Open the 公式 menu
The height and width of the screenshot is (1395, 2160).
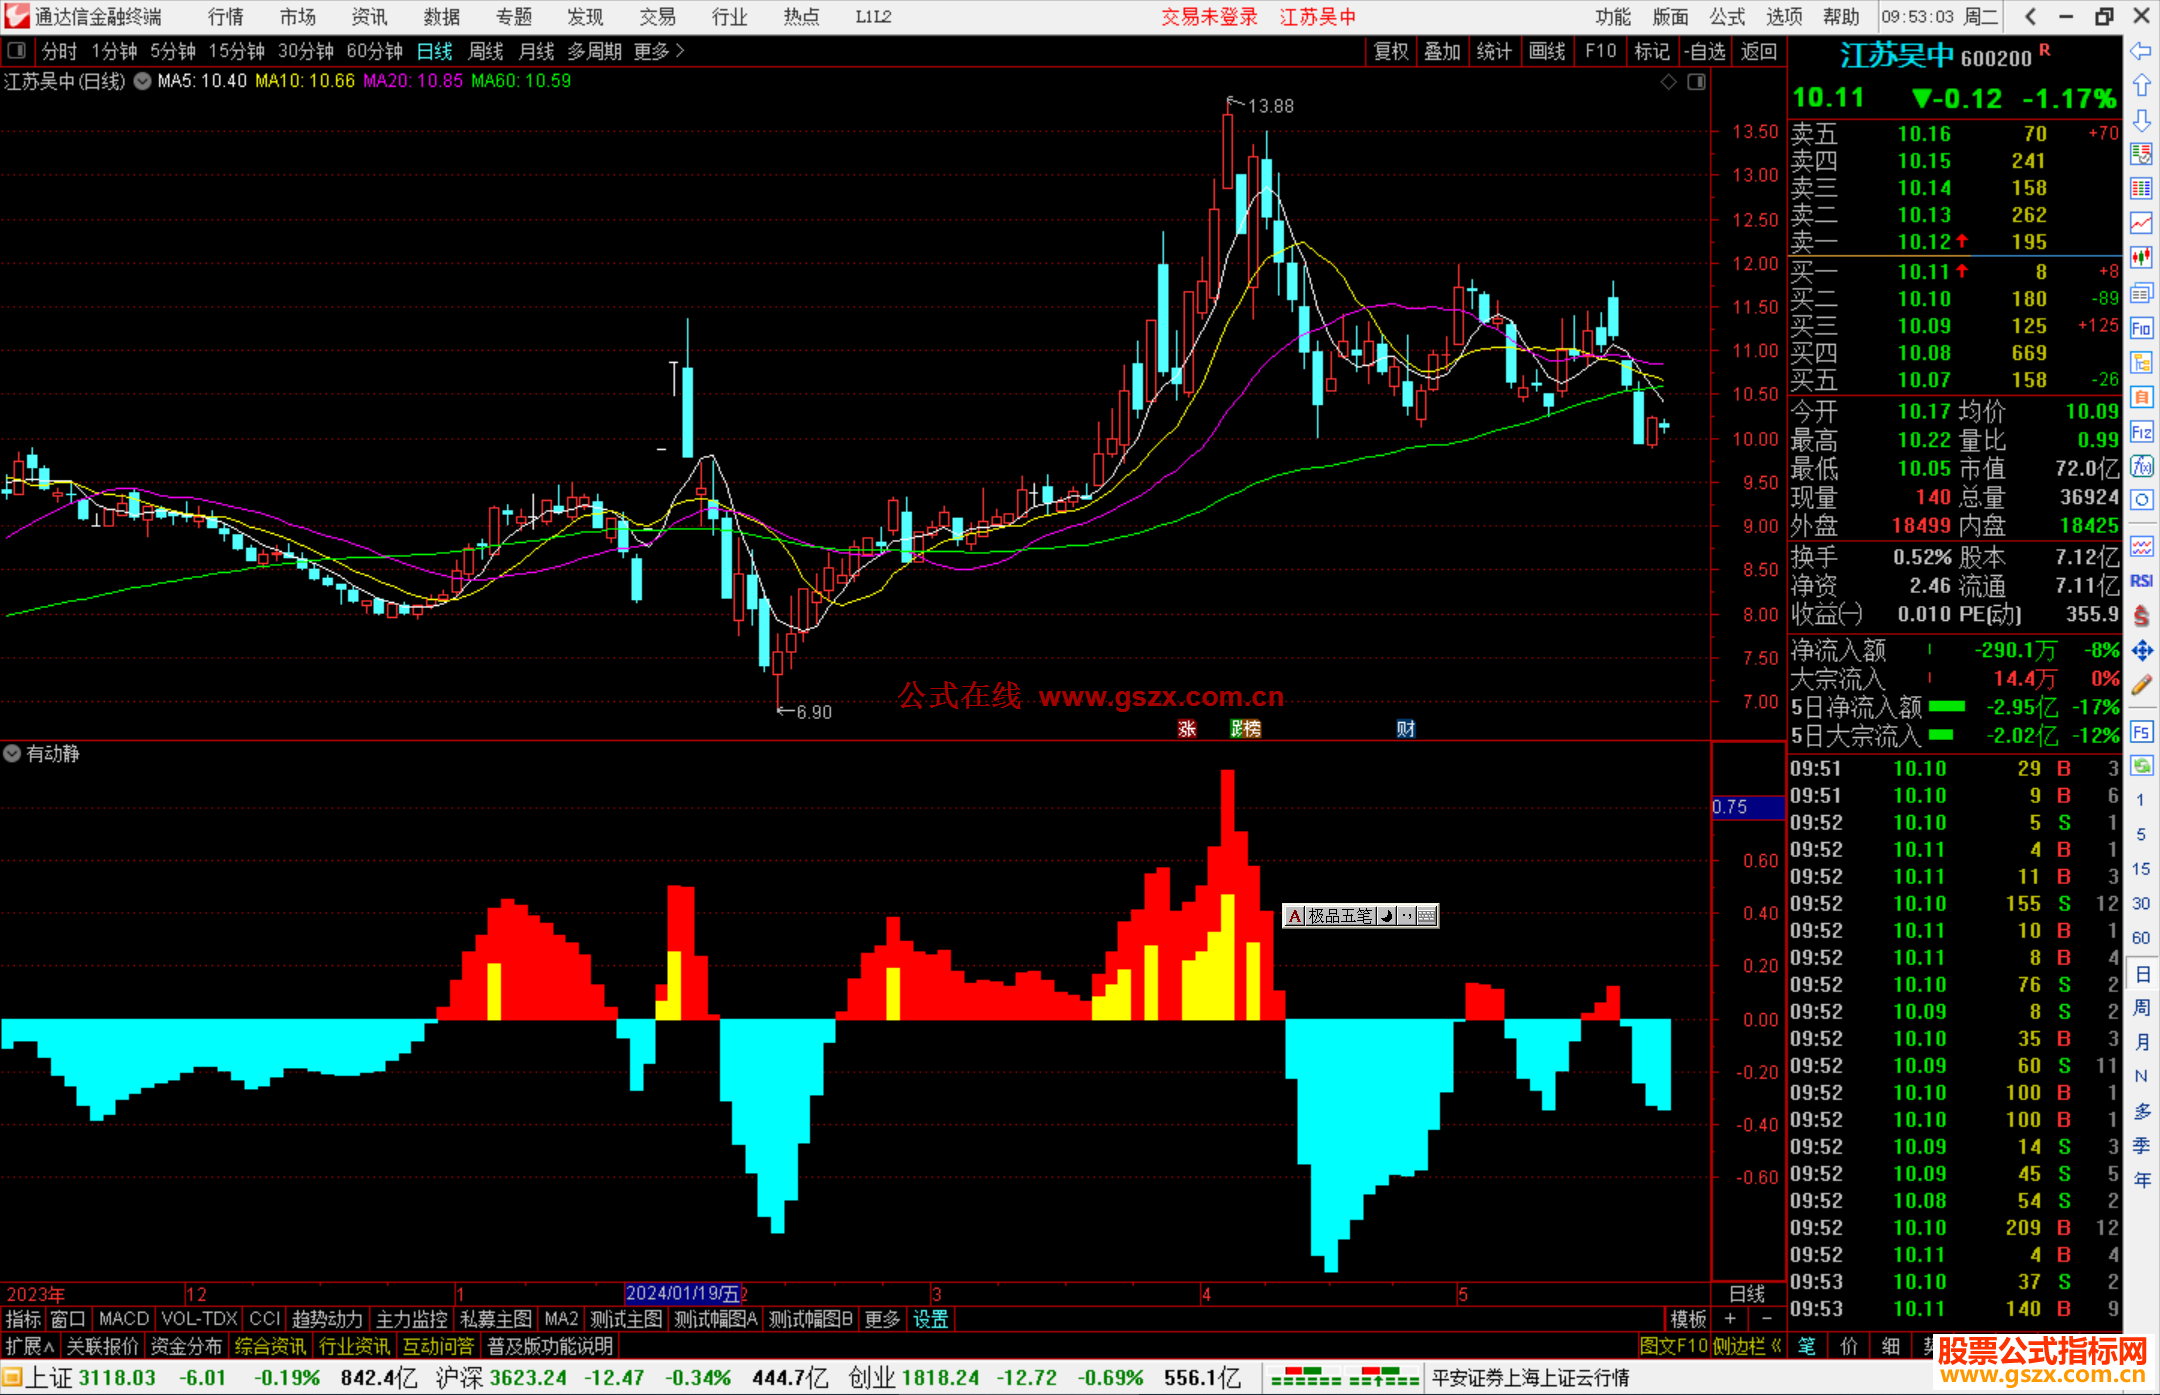[x=1726, y=16]
